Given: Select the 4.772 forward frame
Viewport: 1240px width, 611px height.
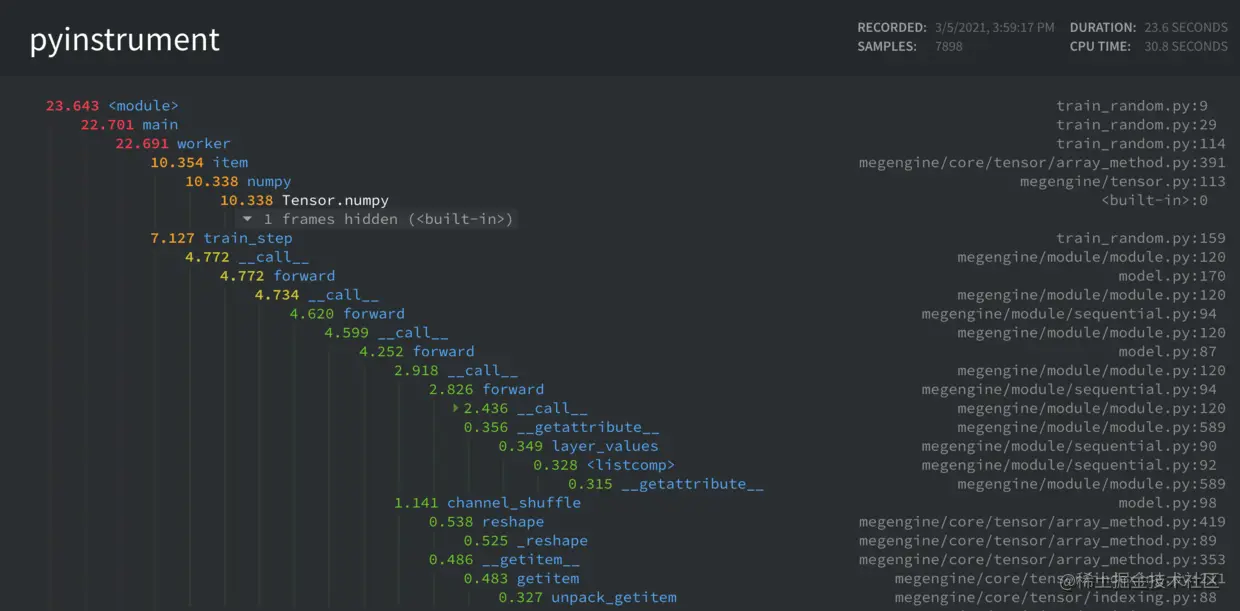Looking at the screenshot, I should pos(278,277).
